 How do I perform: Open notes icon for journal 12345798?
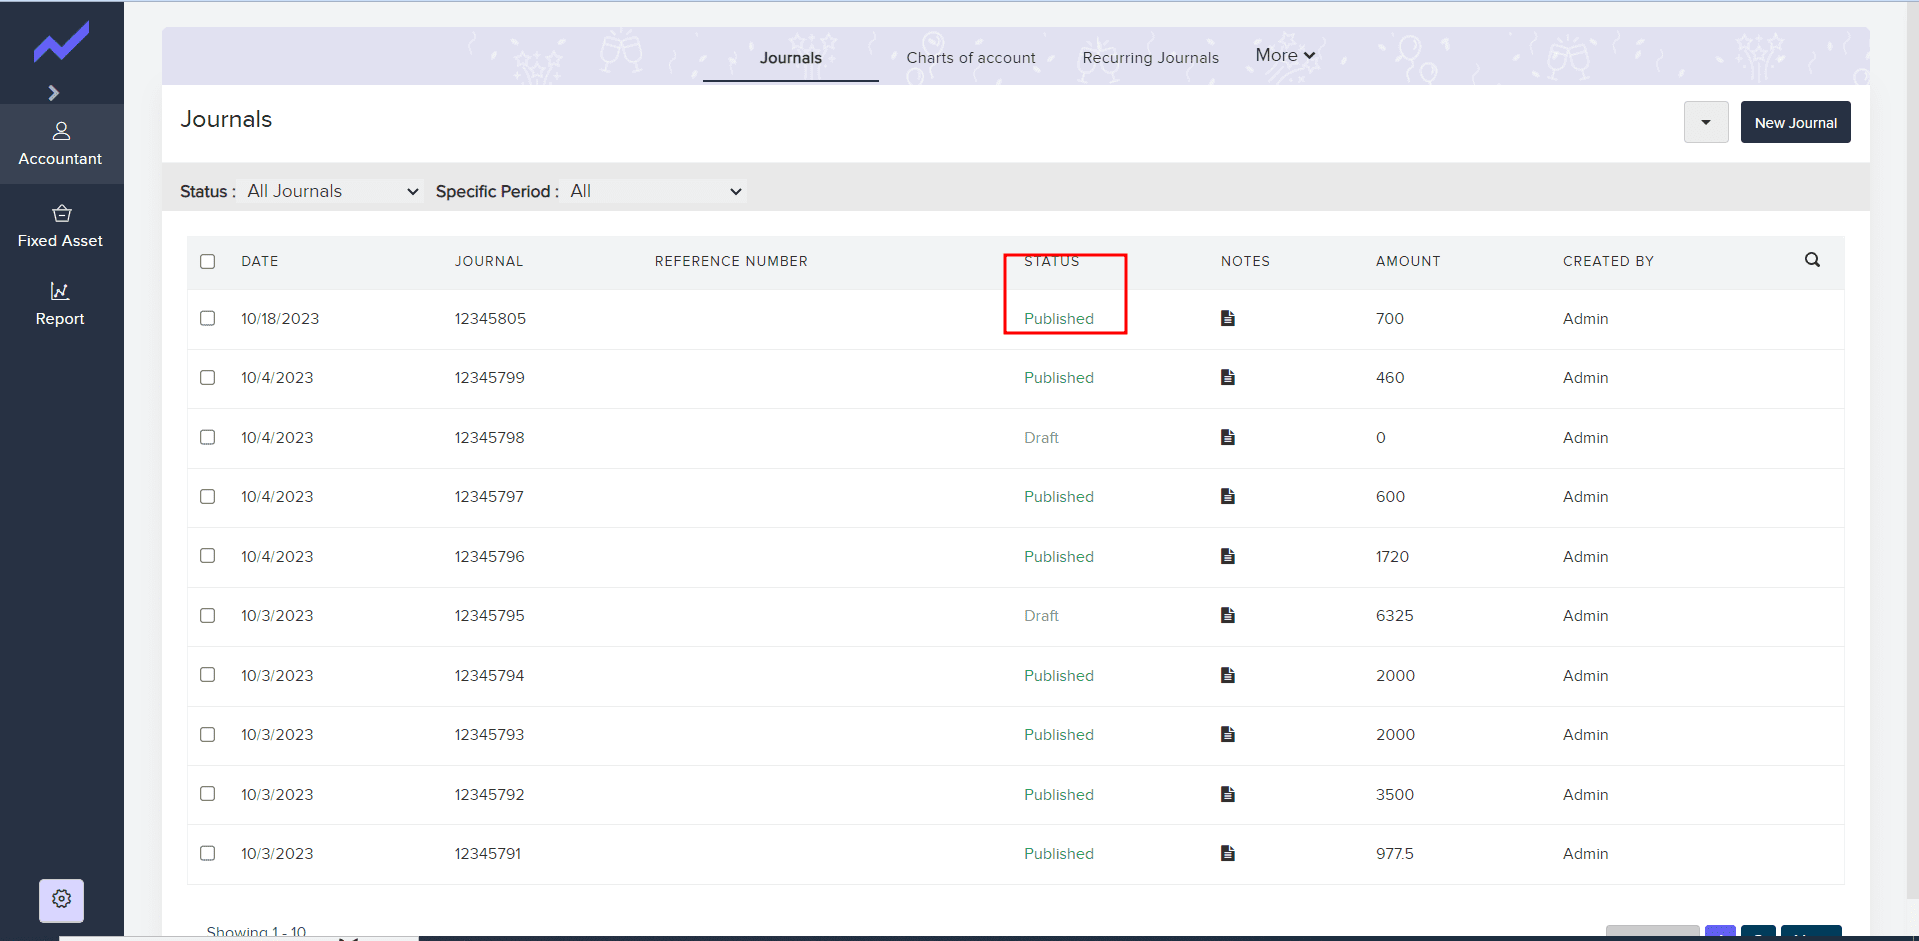click(x=1227, y=437)
